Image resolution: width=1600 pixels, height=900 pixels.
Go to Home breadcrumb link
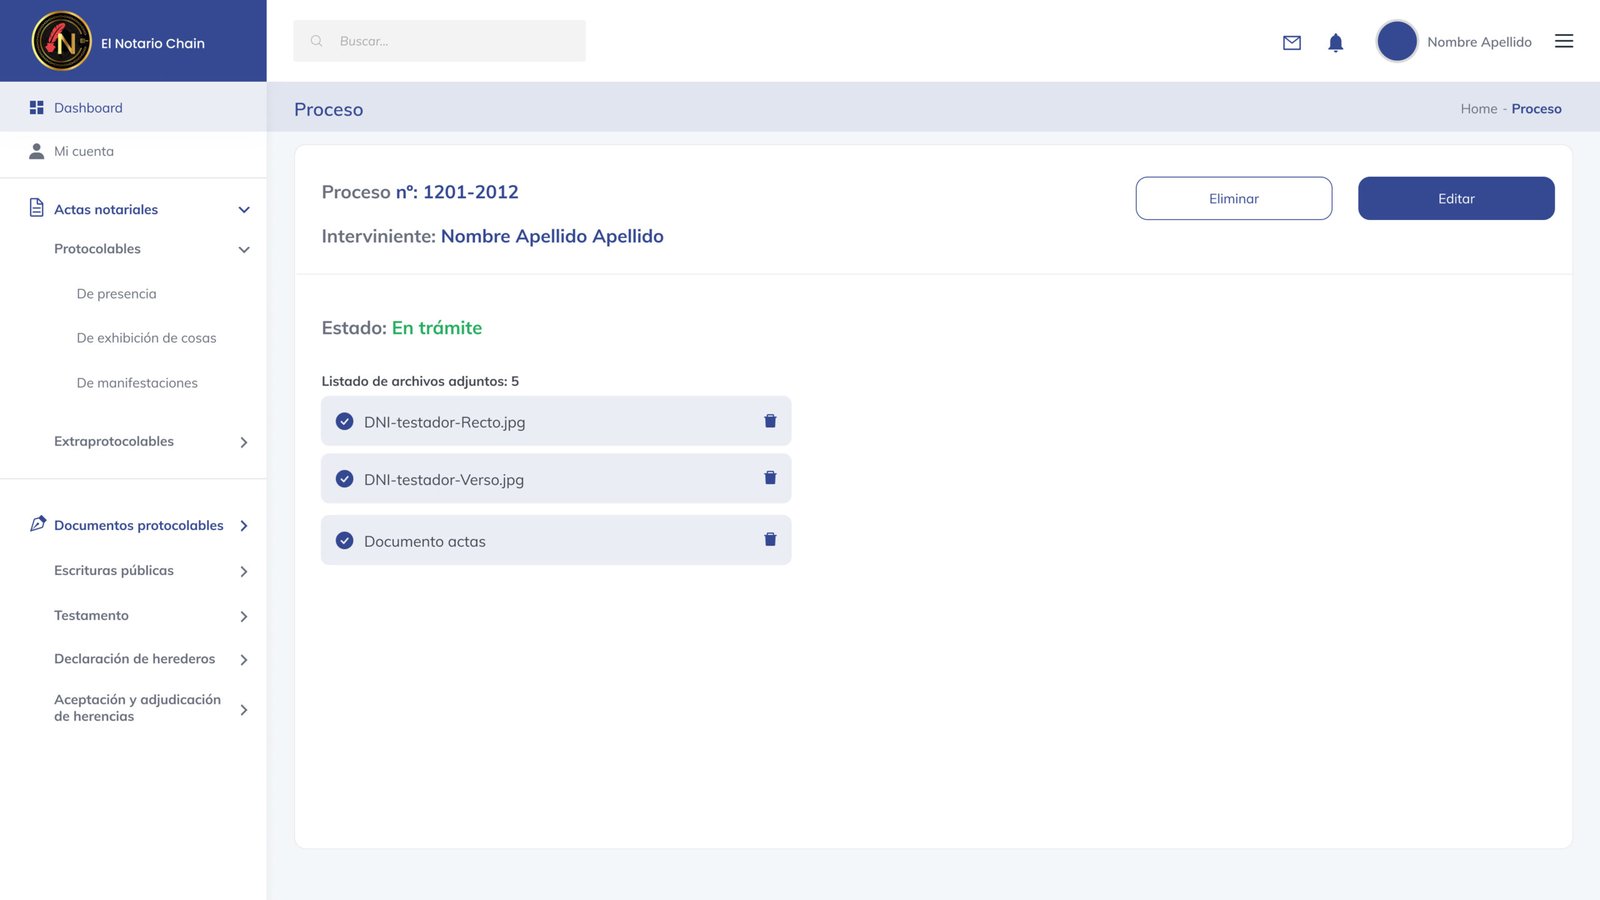tap(1479, 109)
